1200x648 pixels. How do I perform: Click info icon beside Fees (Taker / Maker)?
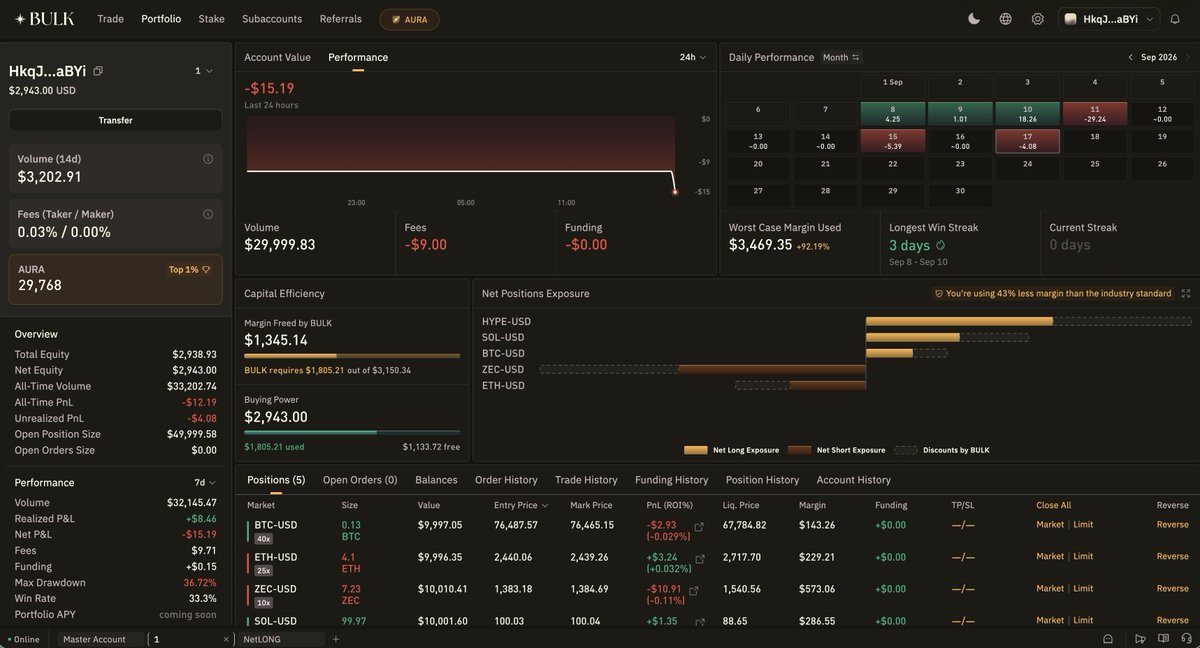point(208,214)
